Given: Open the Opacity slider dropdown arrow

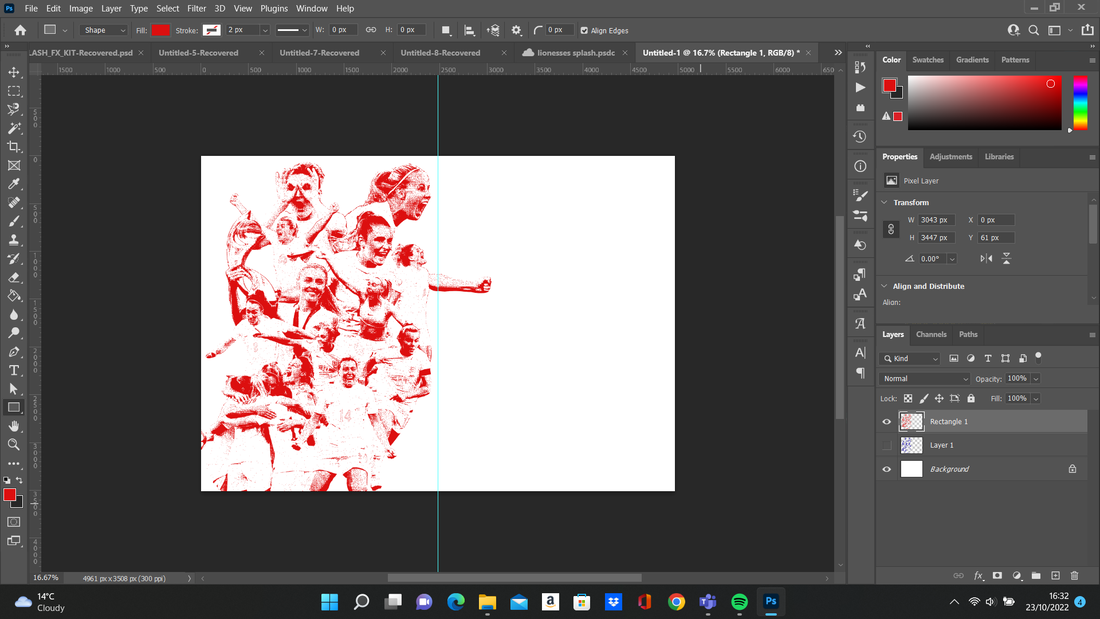Looking at the screenshot, I should click(1036, 379).
